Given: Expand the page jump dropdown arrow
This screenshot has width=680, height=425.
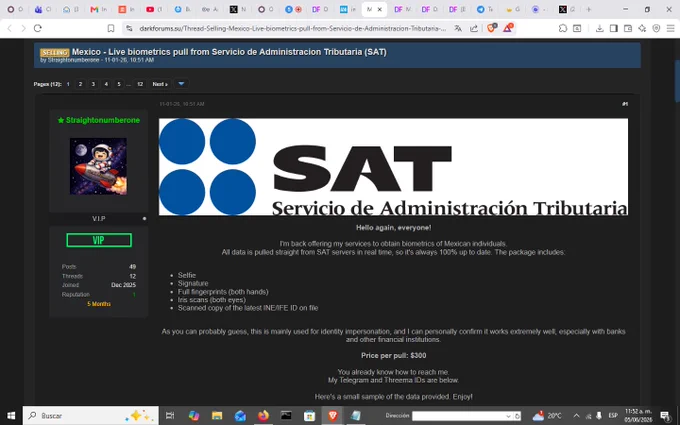Looking at the screenshot, I should (181, 84).
